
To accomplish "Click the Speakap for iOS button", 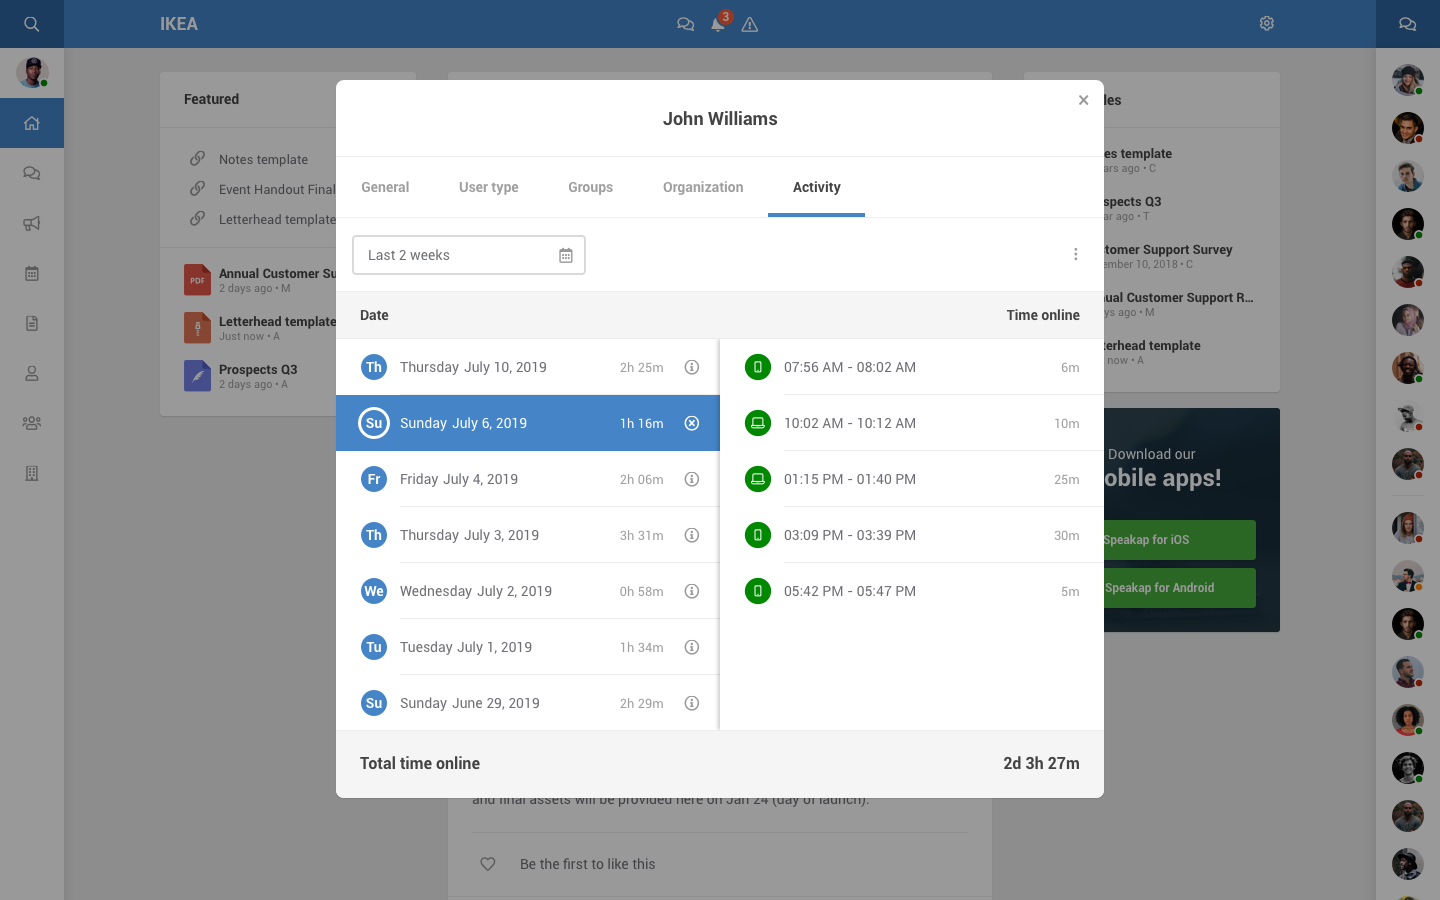I will click(x=1180, y=540).
